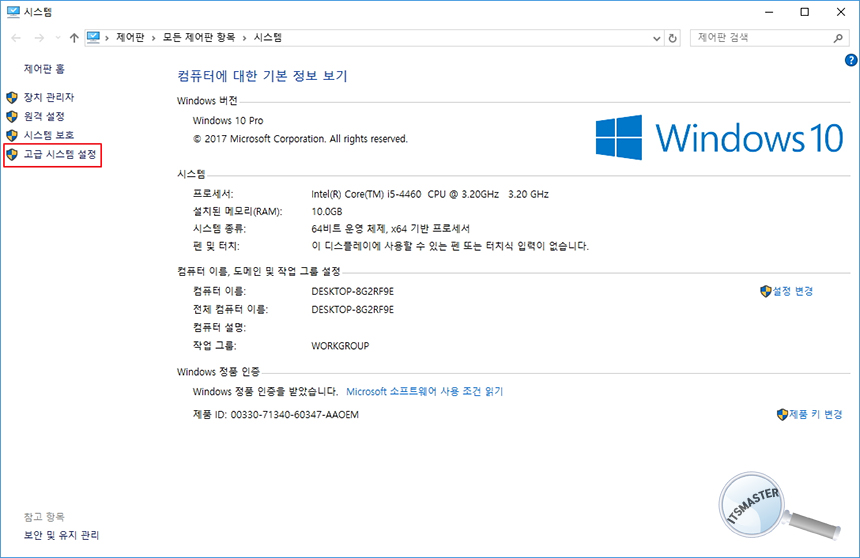Open recent locations dropdown arrow
Viewport: 860px width, 558px height.
point(58,38)
